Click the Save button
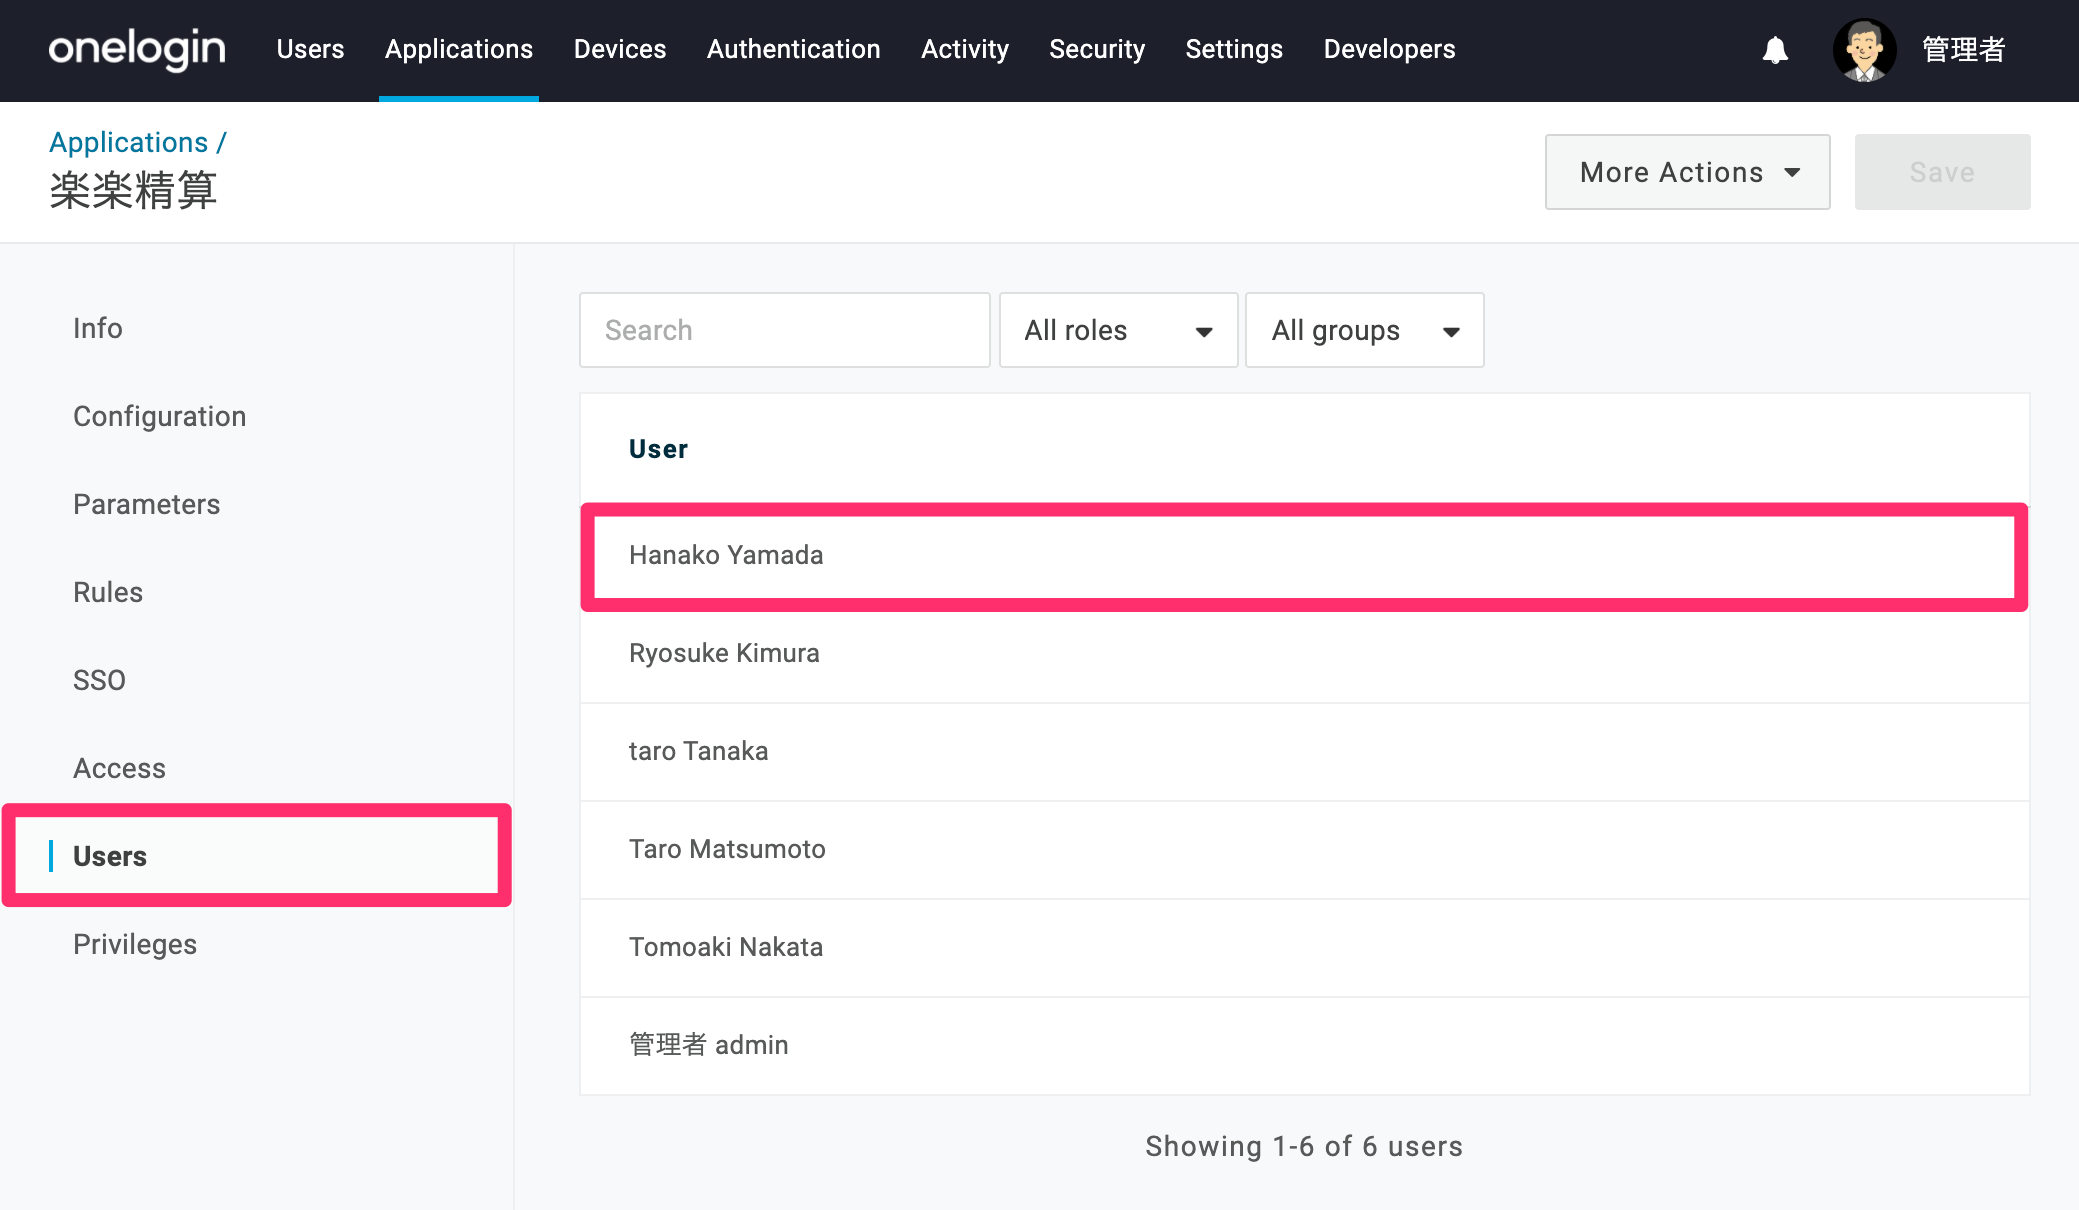Screen dimensions: 2079x1210 tap(1942, 172)
